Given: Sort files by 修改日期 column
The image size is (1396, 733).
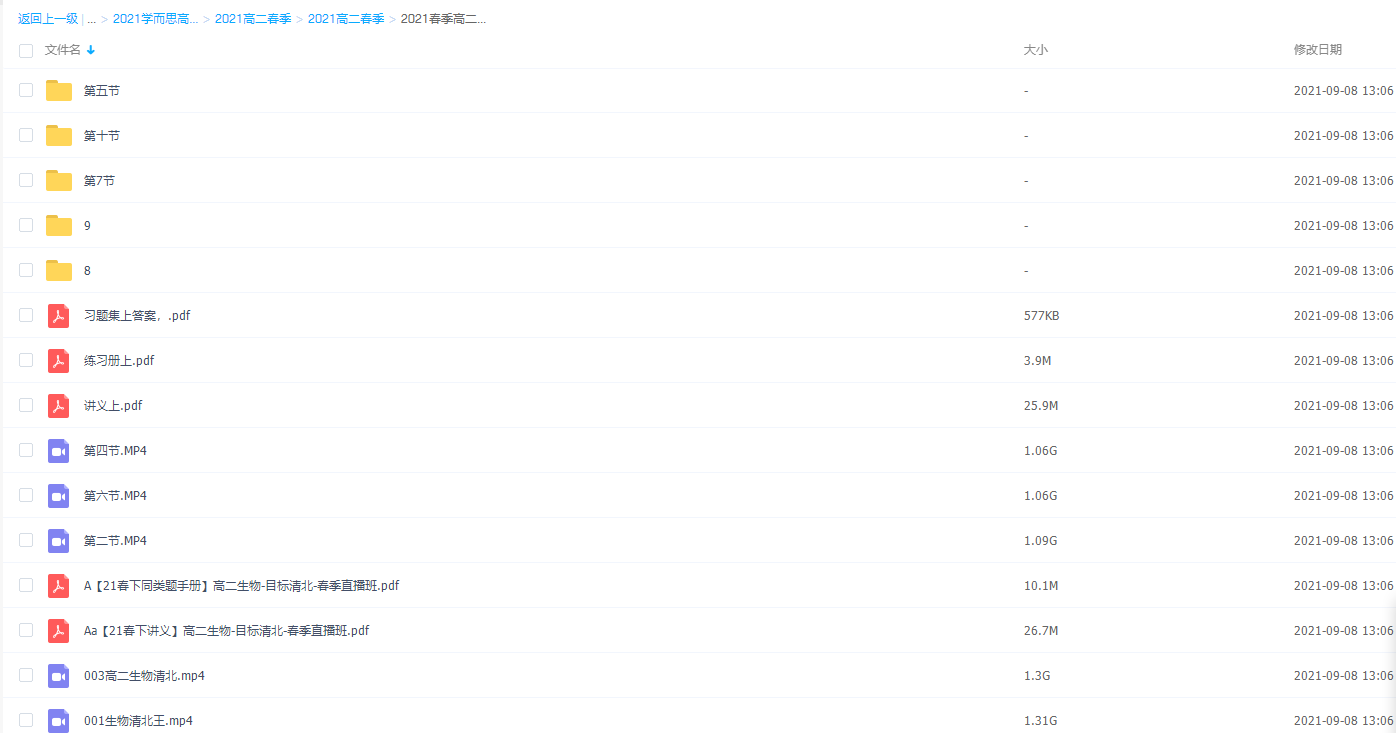Looking at the screenshot, I should point(1317,50).
